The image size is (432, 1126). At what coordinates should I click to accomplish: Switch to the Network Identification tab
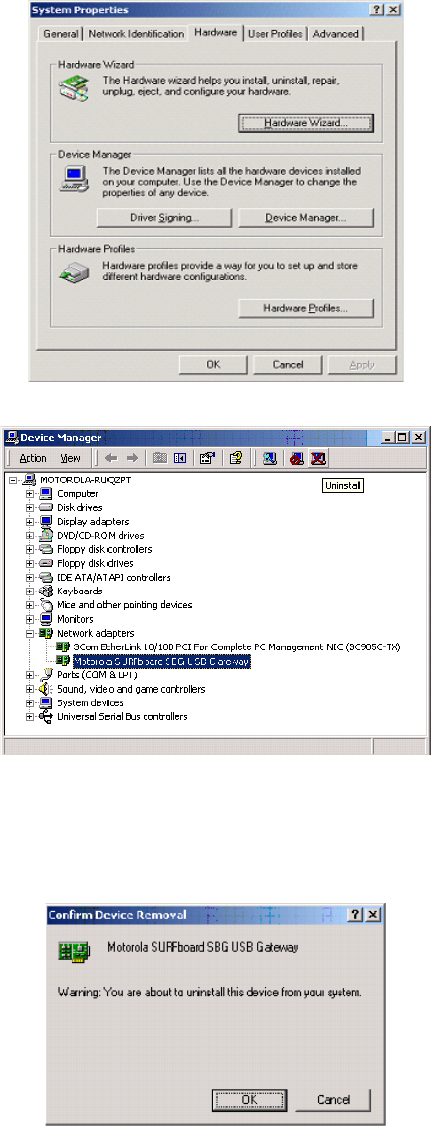coord(136,34)
